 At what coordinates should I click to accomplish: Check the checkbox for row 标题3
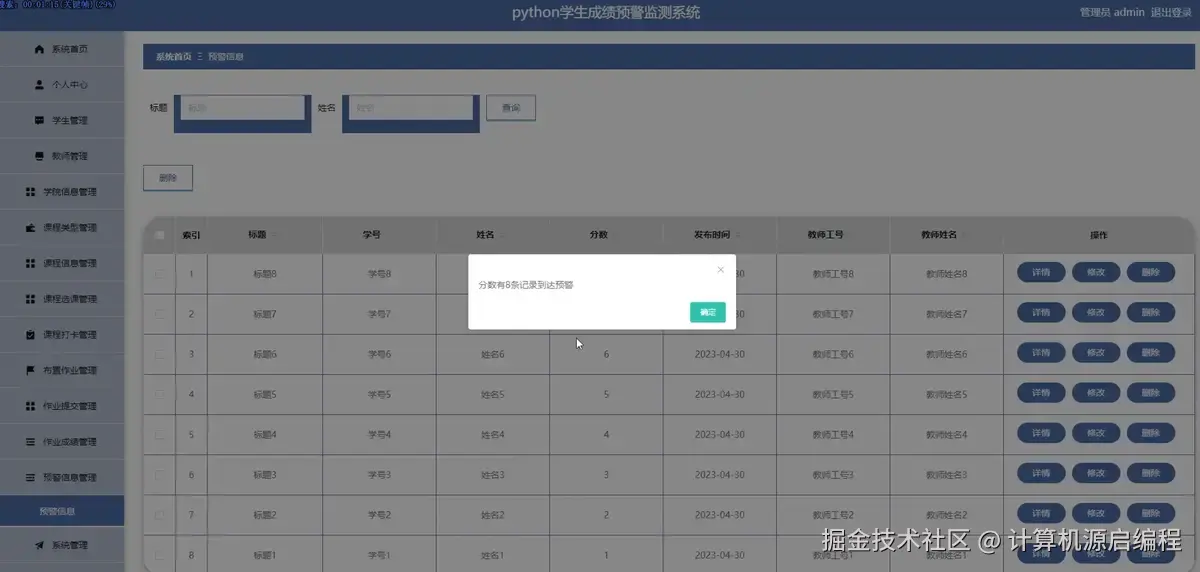pyautogui.click(x=160, y=474)
